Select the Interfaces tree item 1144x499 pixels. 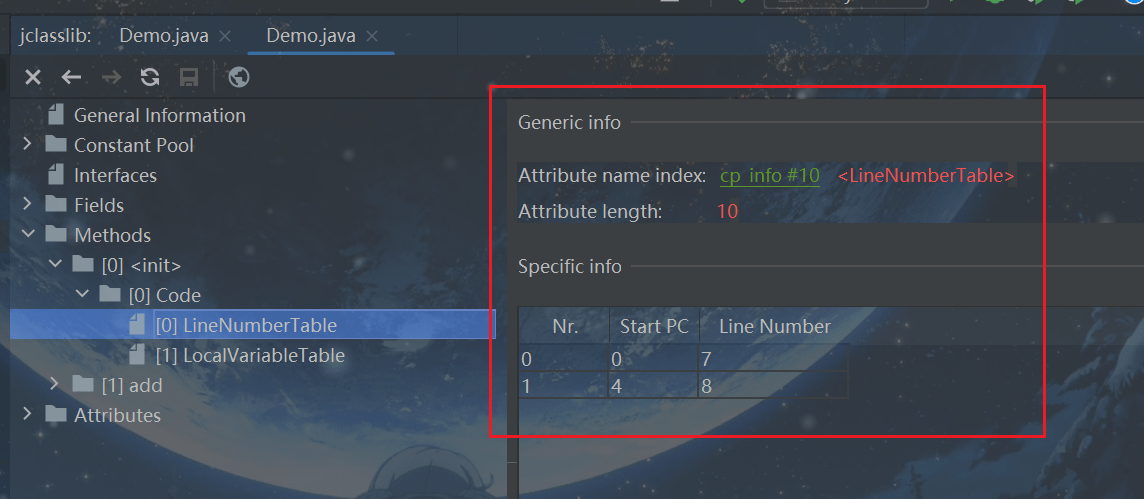click(115, 175)
